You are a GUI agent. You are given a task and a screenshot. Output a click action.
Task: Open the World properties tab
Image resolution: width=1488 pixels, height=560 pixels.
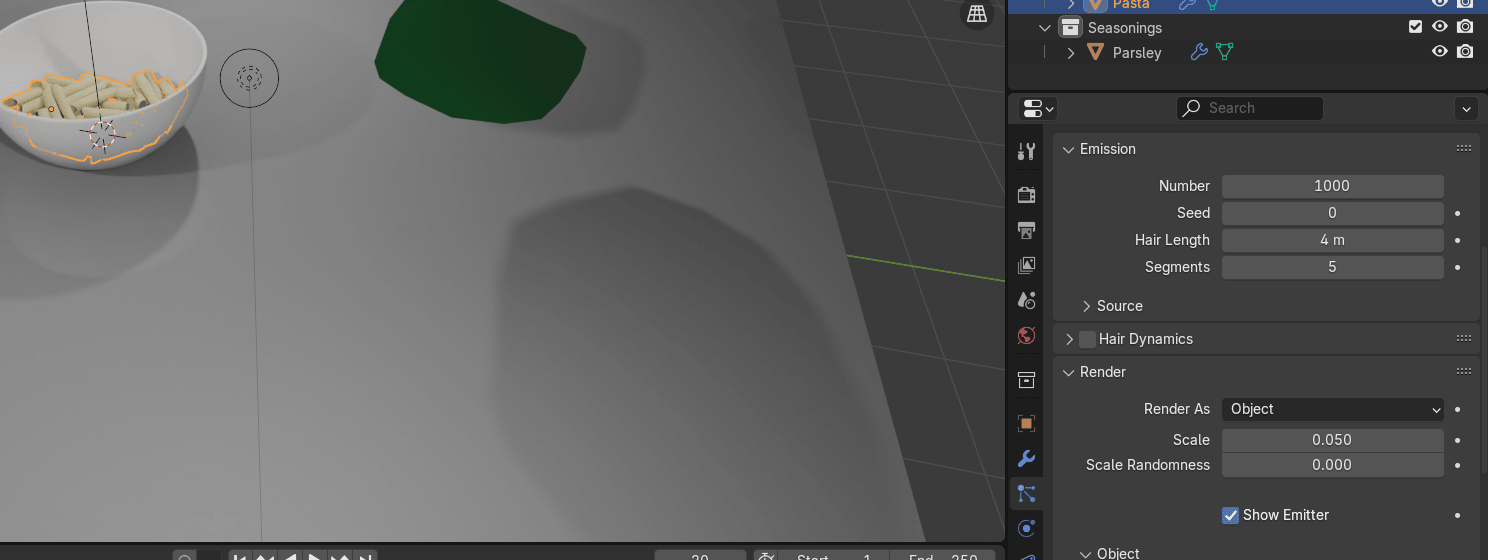pos(1026,336)
